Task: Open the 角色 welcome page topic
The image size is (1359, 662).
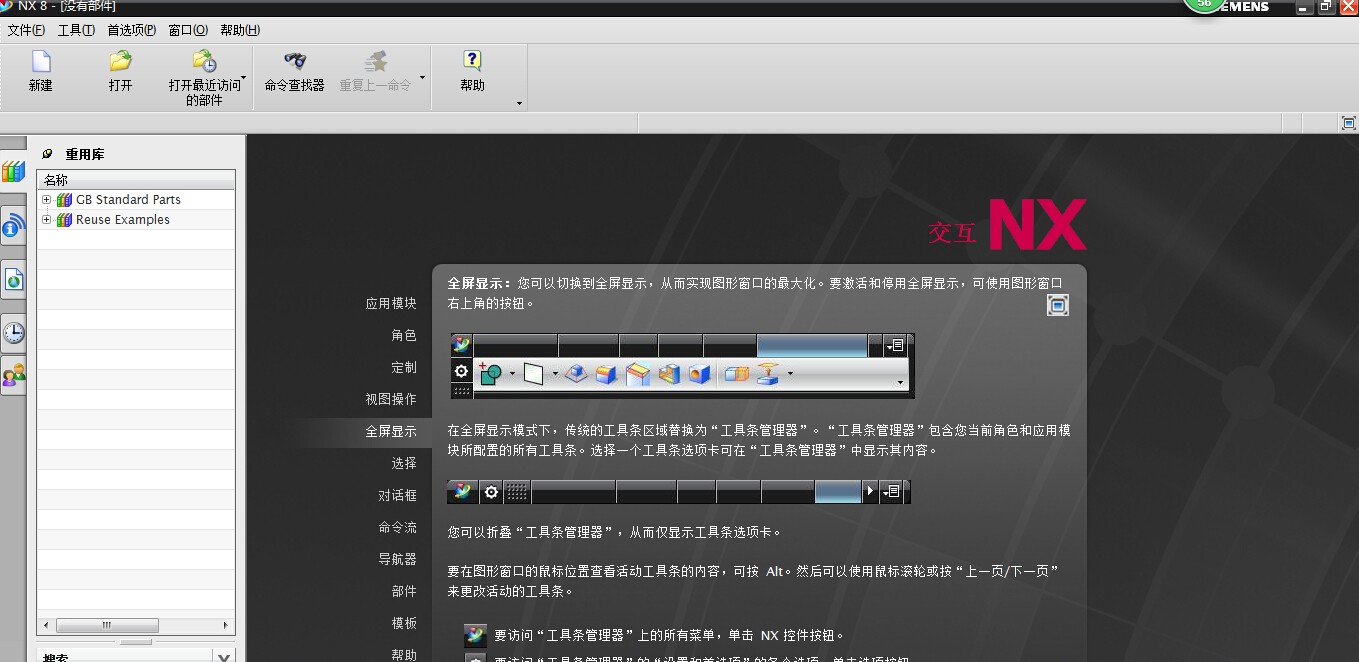Action: [x=404, y=335]
